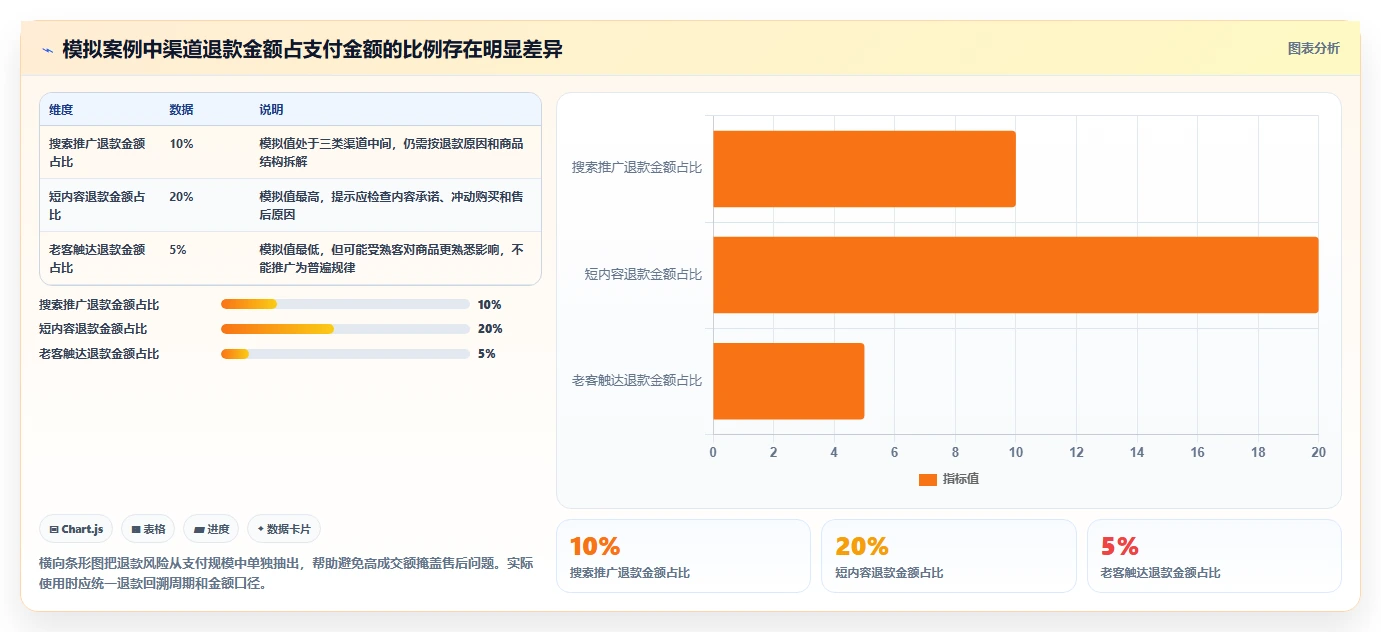
Task: Select the 表格 tag chip
Action: [x=148, y=529]
